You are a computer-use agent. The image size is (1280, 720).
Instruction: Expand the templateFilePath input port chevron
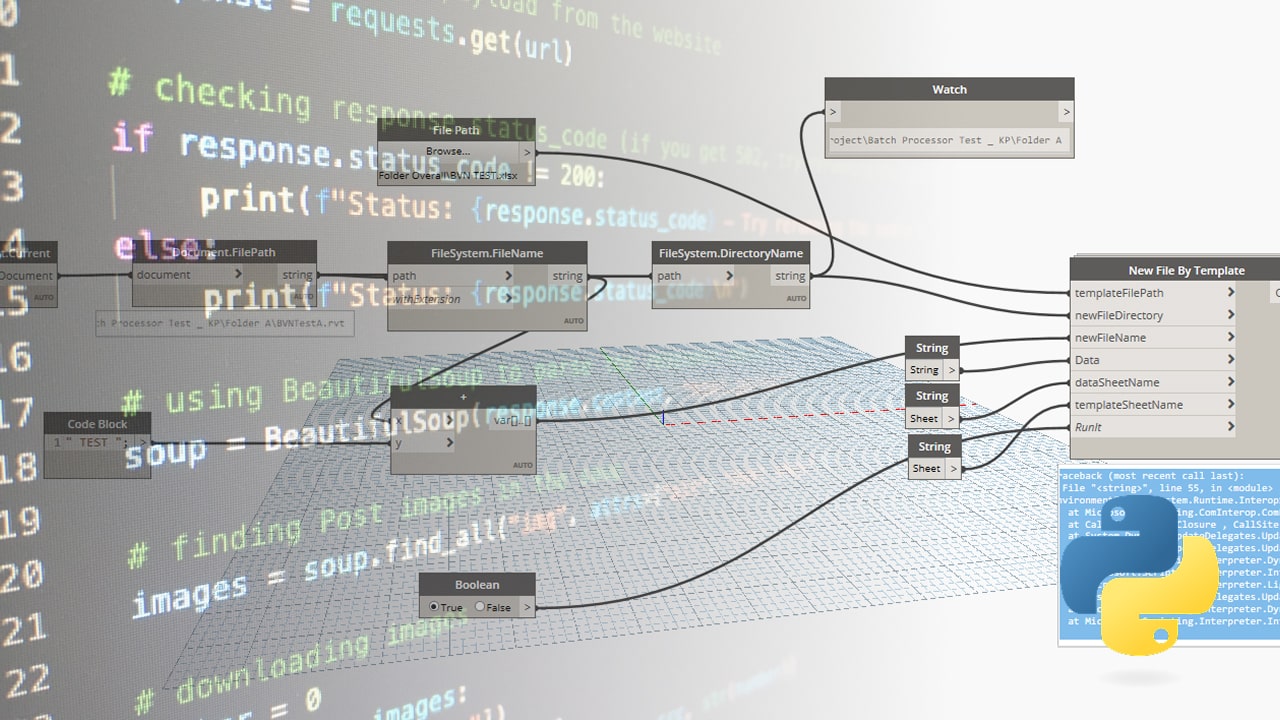[x=1230, y=293]
